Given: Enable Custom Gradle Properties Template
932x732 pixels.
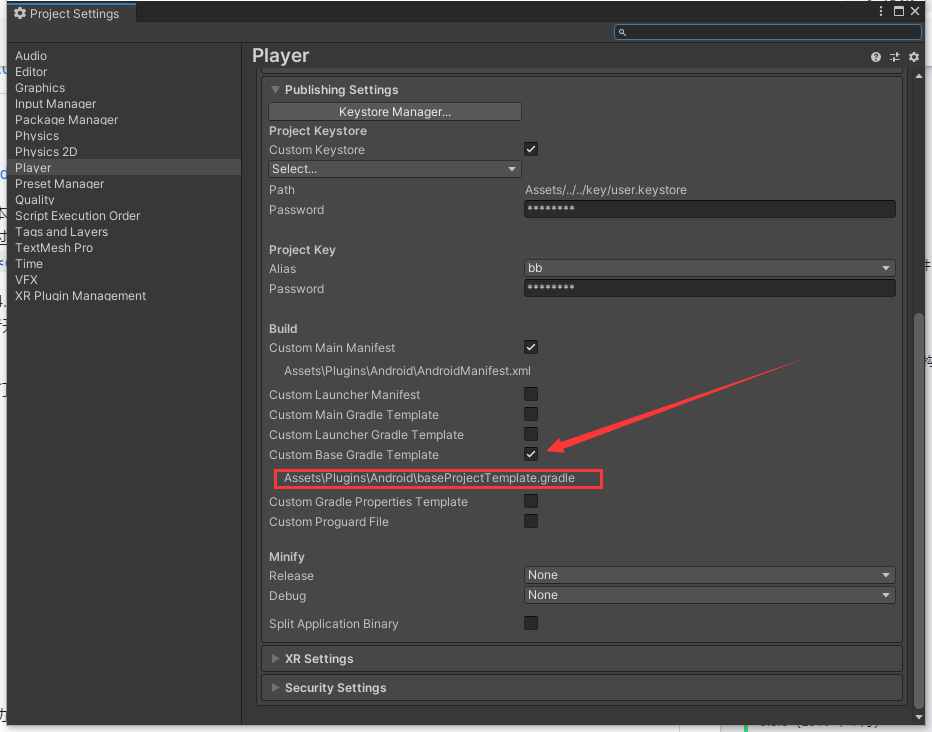Looking at the screenshot, I should 531,501.
